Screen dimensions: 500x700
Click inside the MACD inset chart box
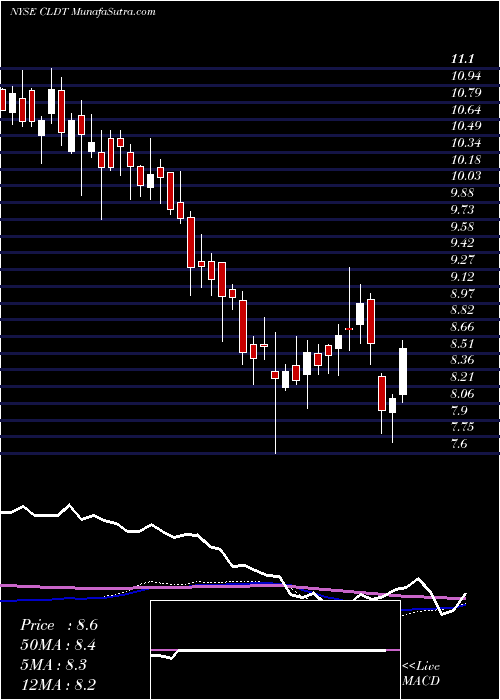(x=275, y=650)
